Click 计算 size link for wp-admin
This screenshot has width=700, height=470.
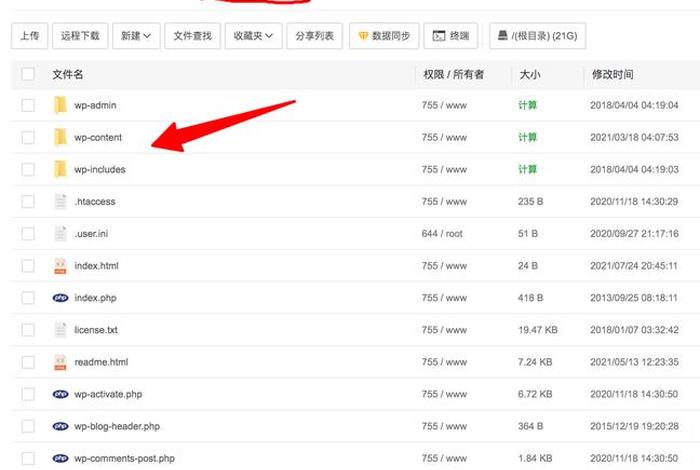[x=527, y=105]
